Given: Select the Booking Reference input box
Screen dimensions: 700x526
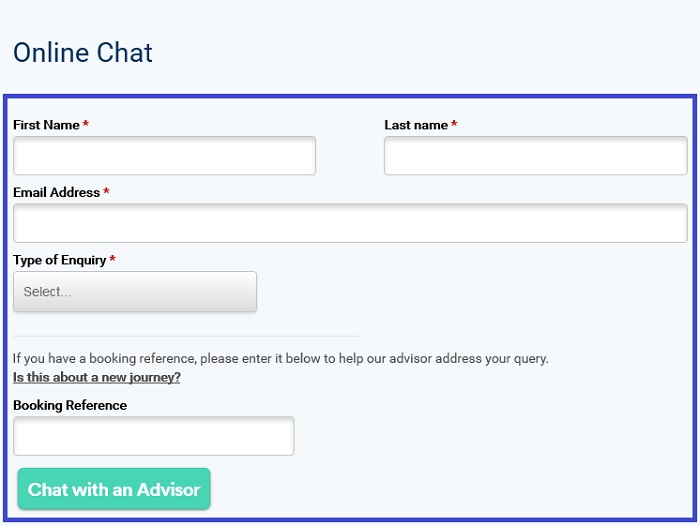Looking at the screenshot, I should [153, 436].
